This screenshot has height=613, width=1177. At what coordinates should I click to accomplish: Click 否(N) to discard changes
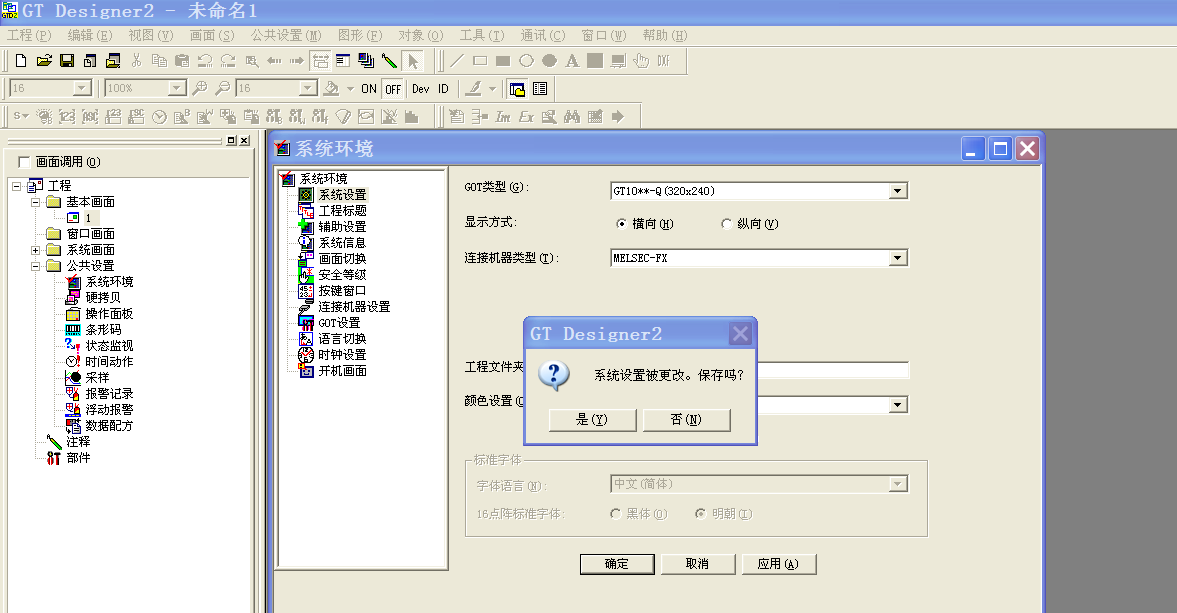pyautogui.click(x=686, y=420)
